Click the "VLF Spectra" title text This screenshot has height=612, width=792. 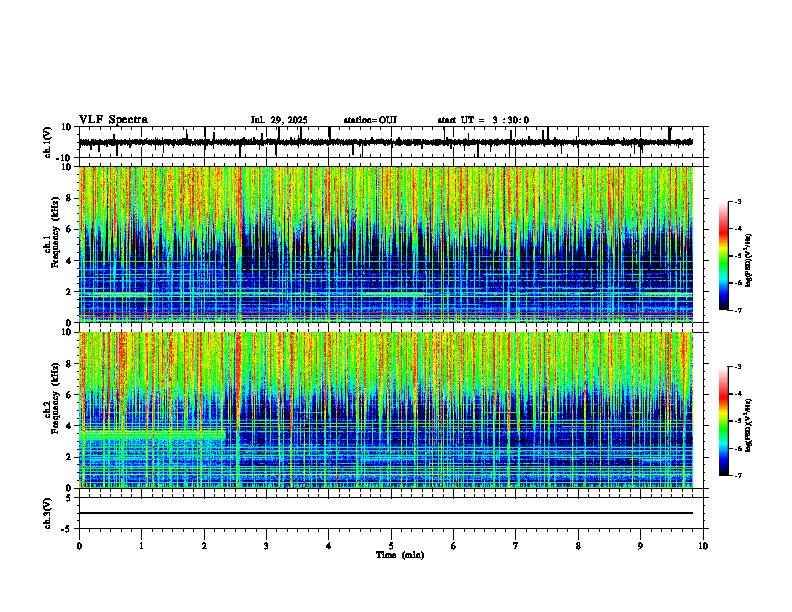pos(113,120)
